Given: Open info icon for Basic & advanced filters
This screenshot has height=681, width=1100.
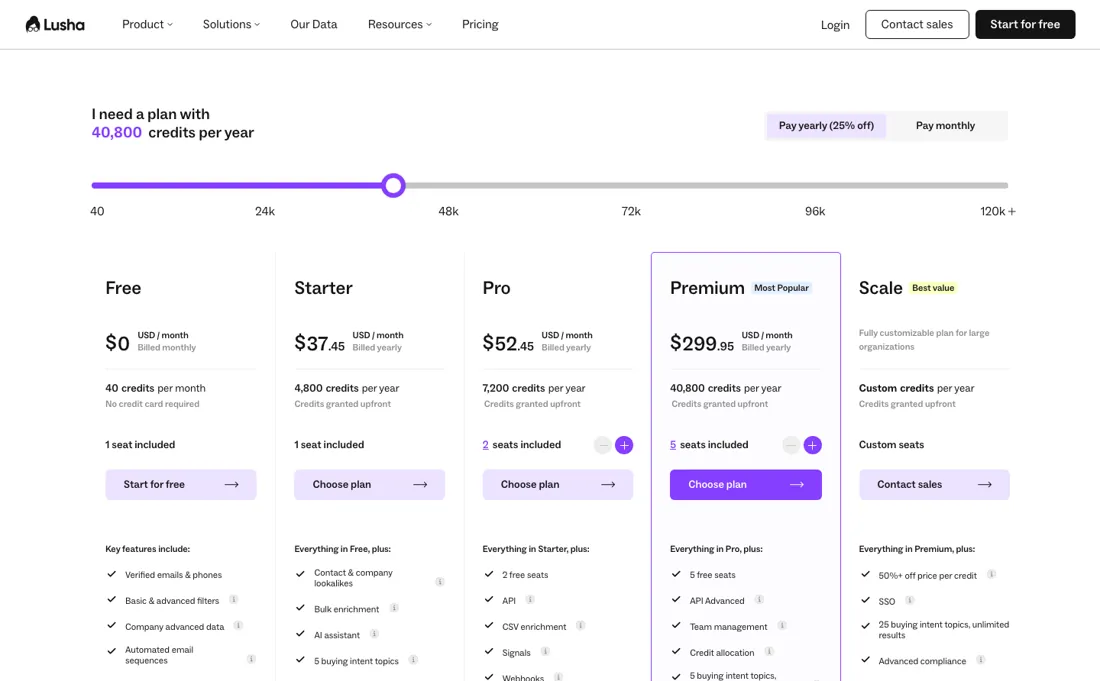Looking at the screenshot, I should 234,600.
